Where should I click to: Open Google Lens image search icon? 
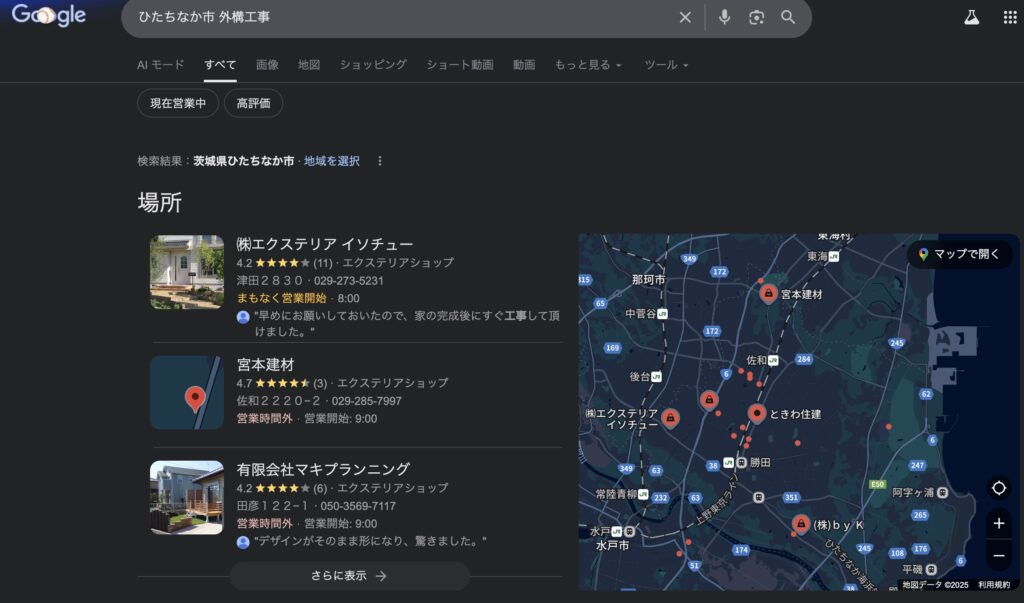(756, 18)
